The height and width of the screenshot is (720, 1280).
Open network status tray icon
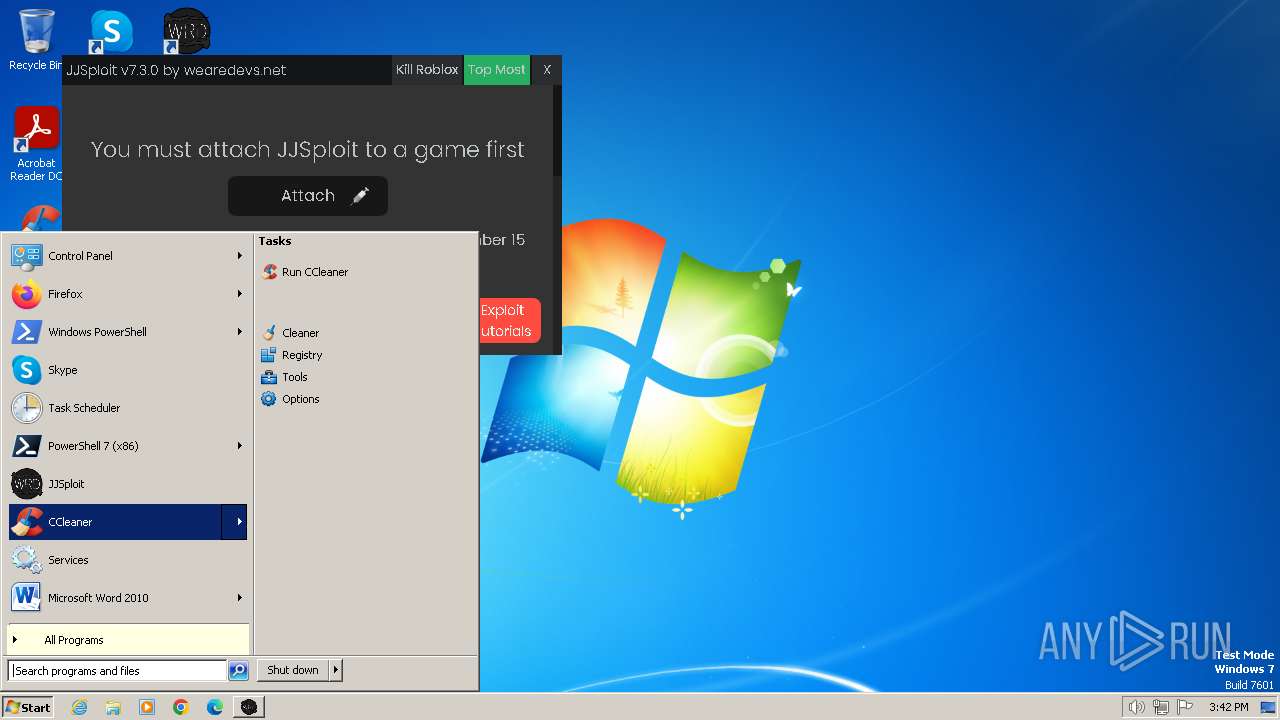(x=1161, y=707)
